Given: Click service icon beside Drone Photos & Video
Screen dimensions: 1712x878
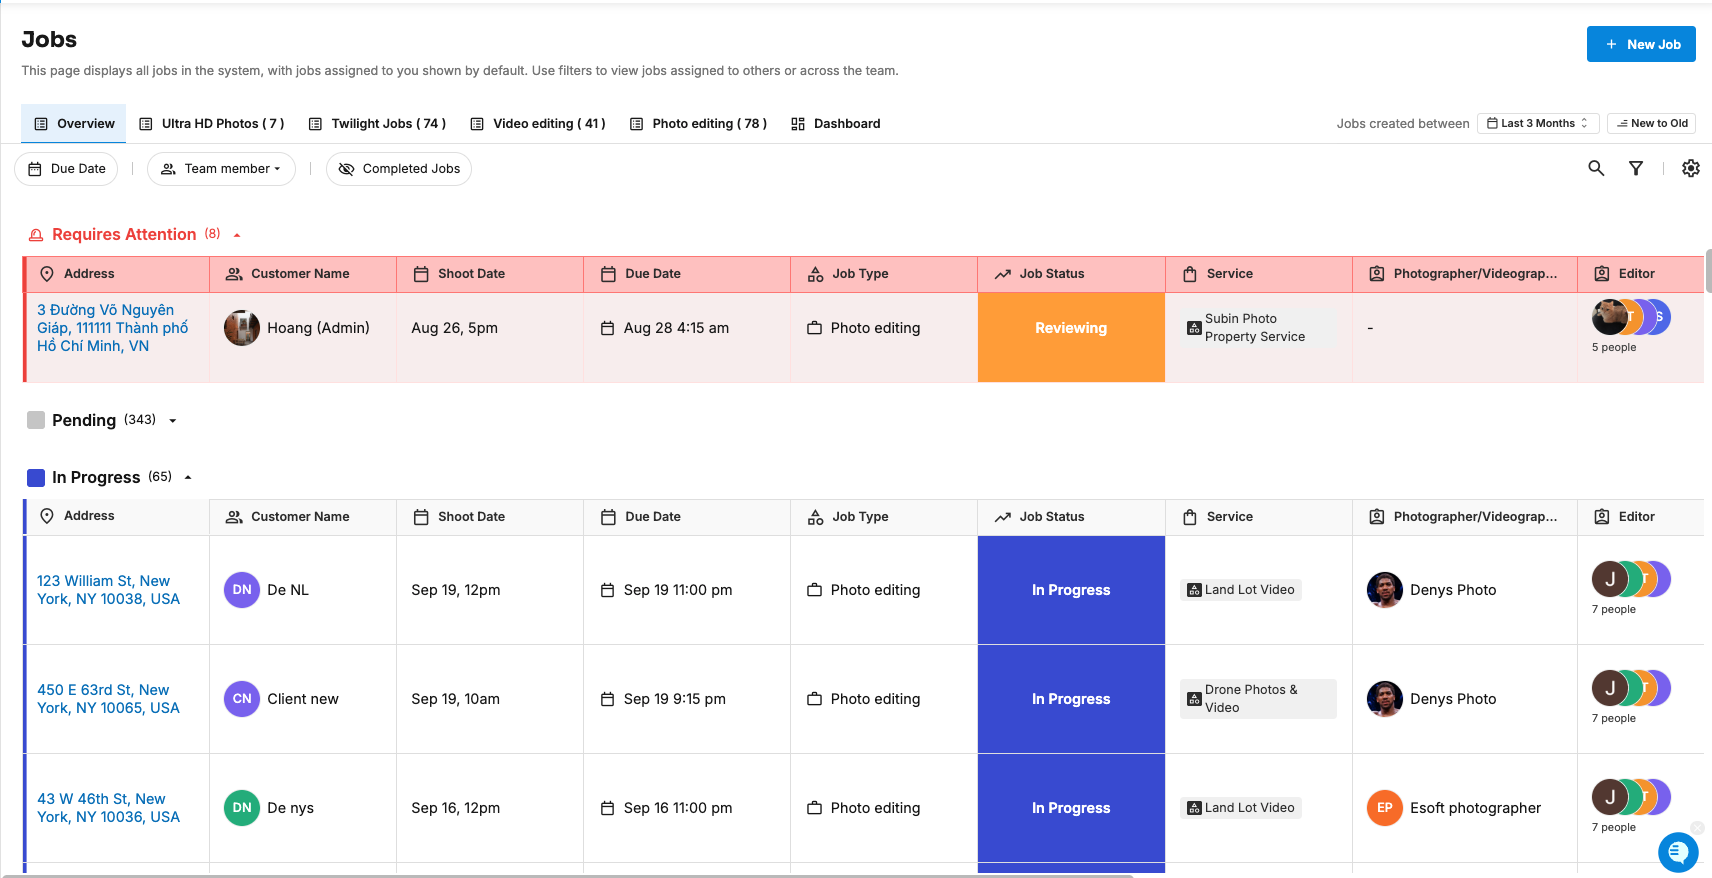Looking at the screenshot, I should coord(1194,699).
